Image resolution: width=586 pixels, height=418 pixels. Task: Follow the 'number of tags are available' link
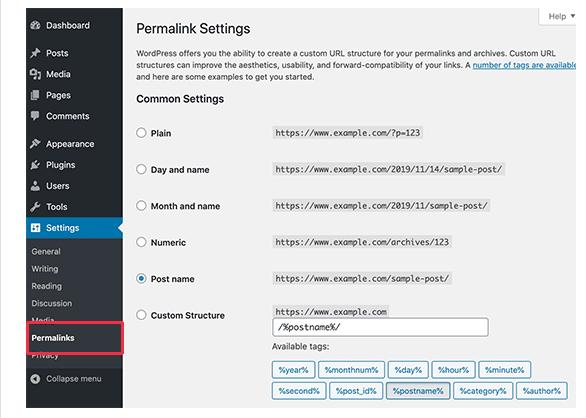tap(524, 65)
